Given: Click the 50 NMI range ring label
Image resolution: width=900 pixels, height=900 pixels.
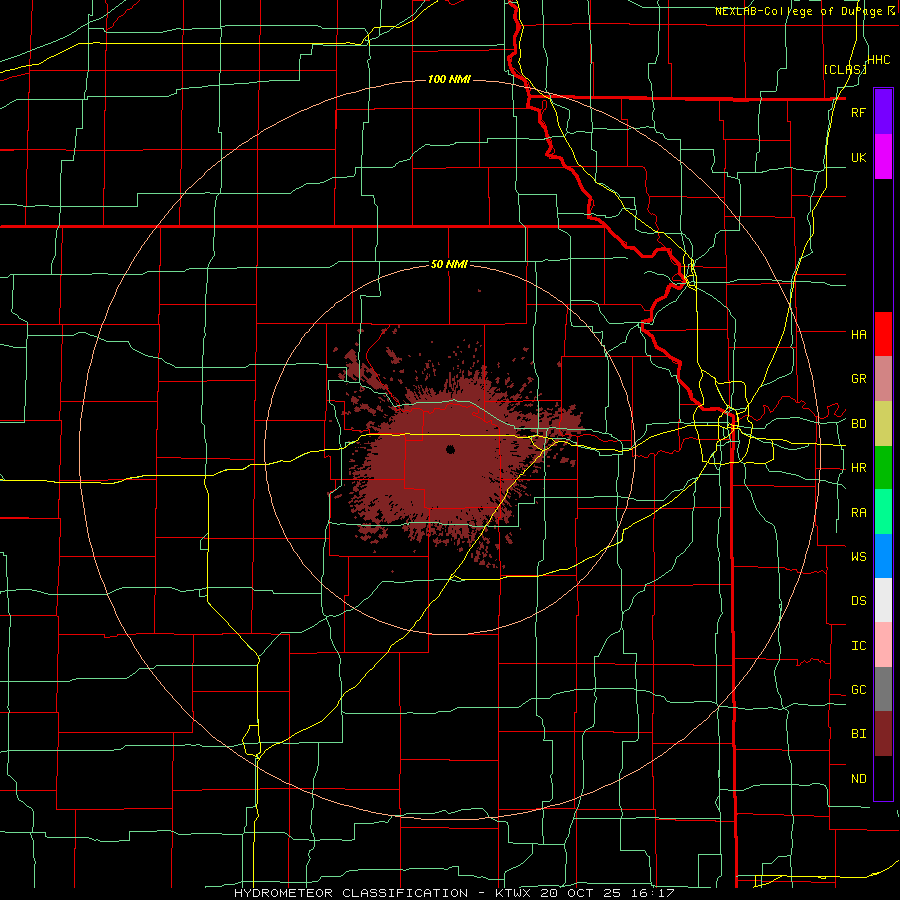Looking at the screenshot, I should click(x=449, y=265).
